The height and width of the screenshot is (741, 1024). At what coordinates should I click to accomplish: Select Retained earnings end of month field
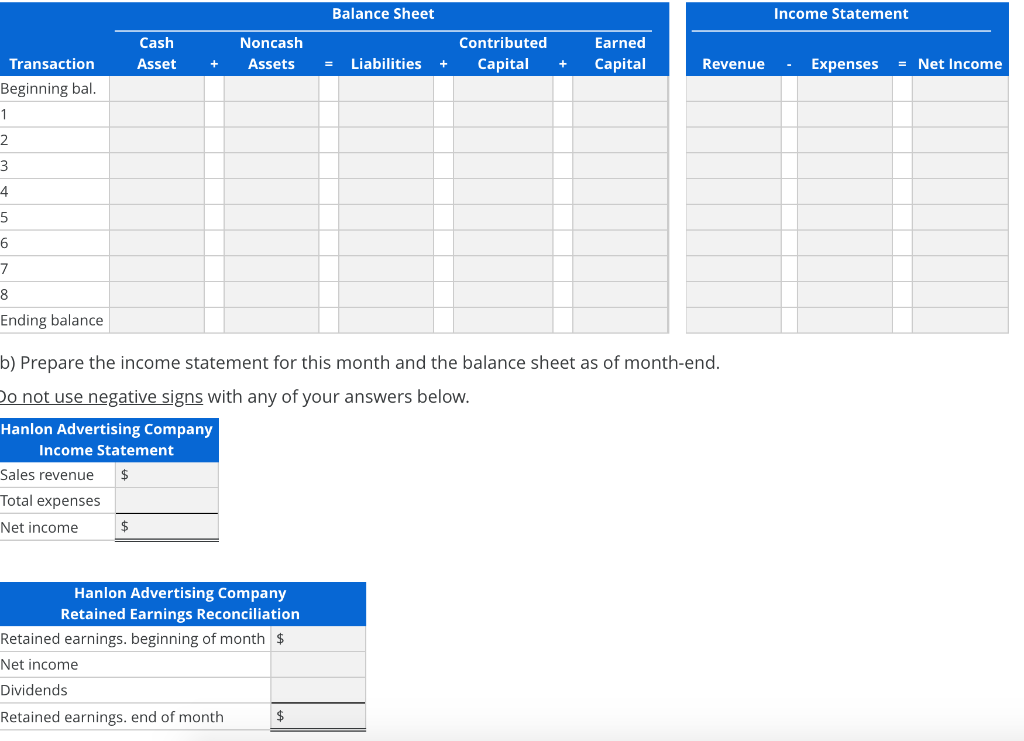(318, 716)
